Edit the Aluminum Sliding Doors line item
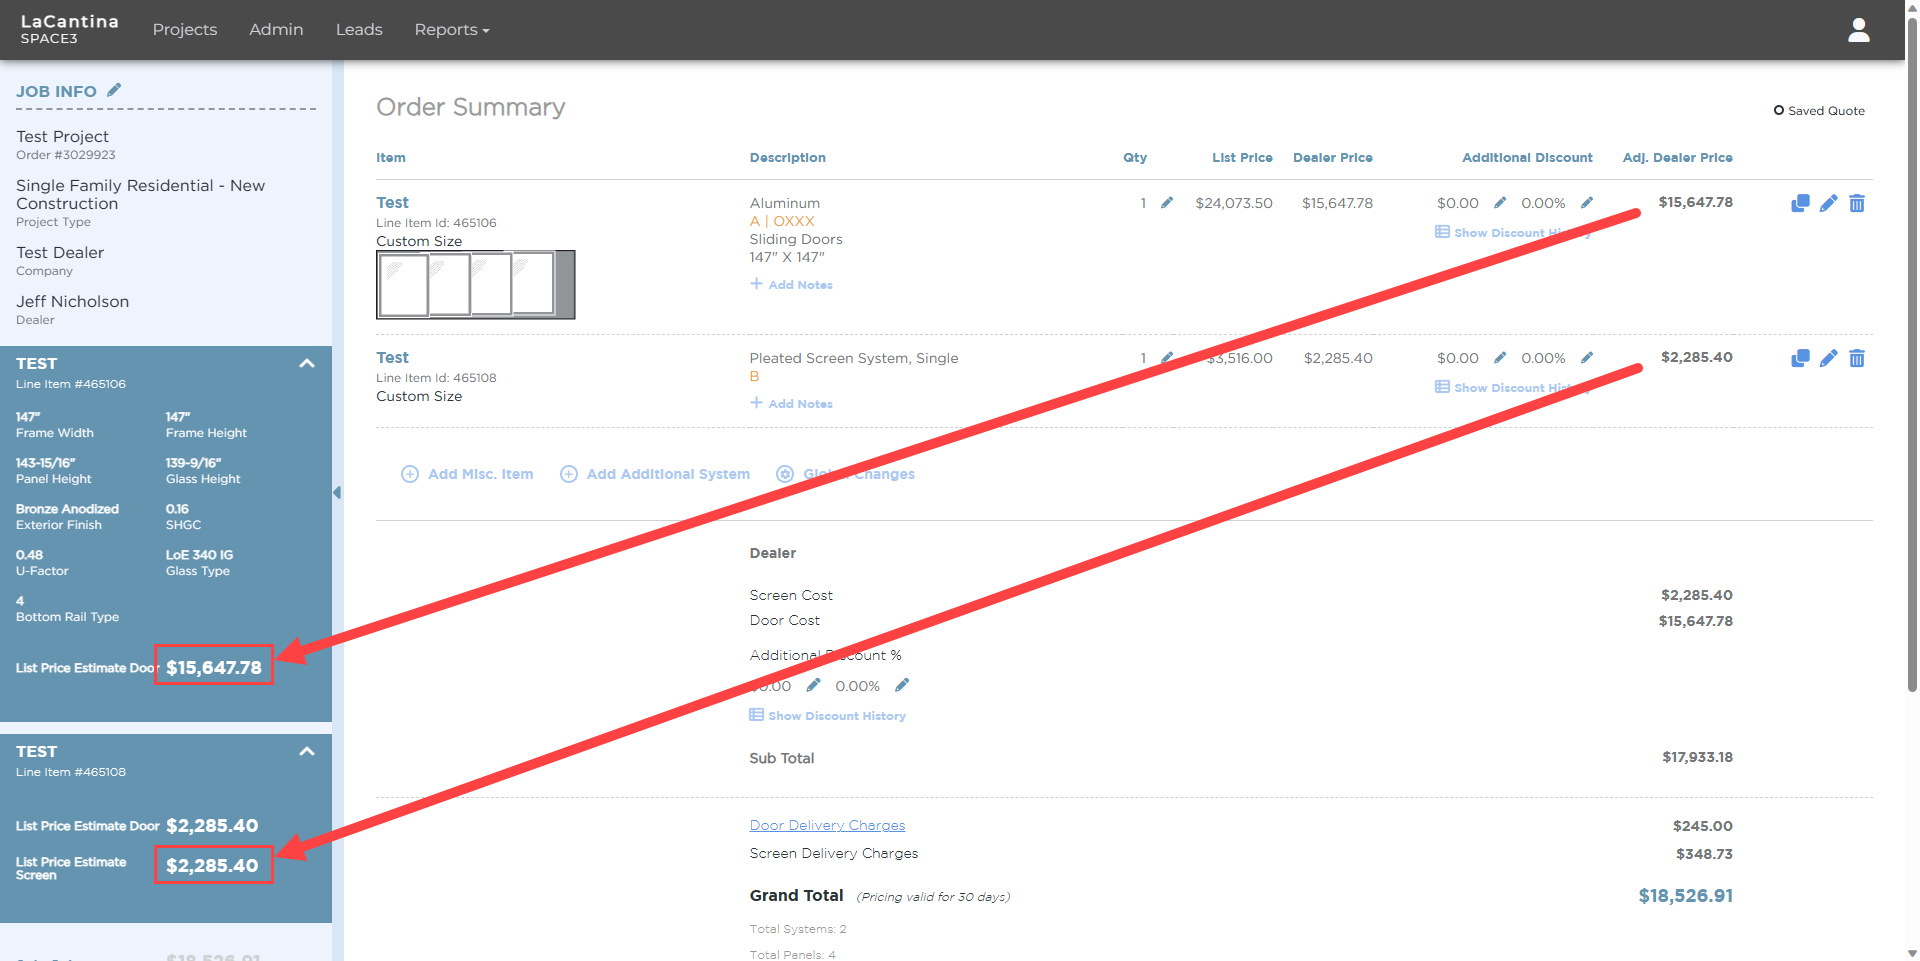The width and height of the screenshot is (1920, 961). pyautogui.click(x=1828, y=203)
